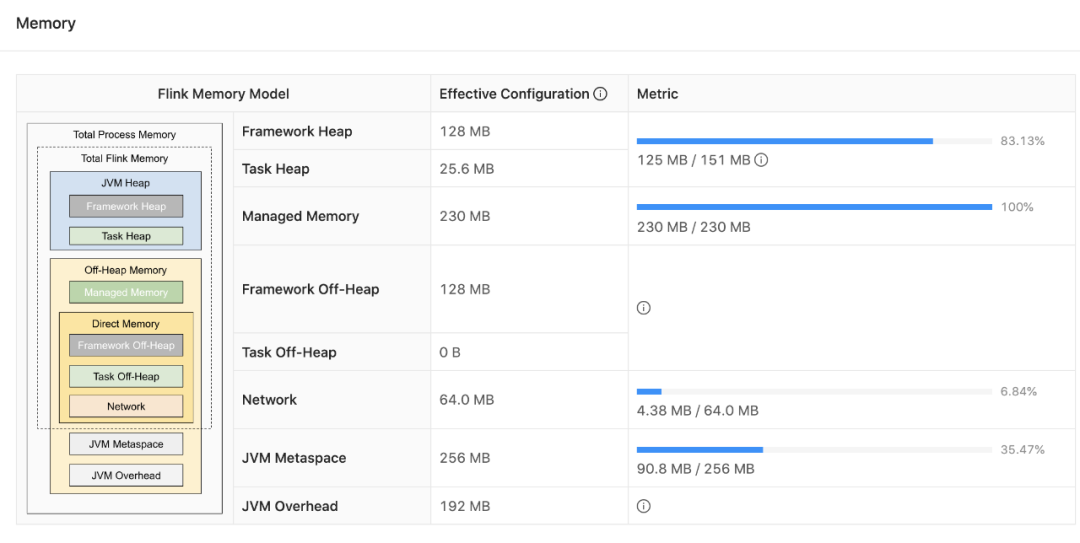Click the JVM Metaspace box in diagram
1080x543 pixels.
coord(126,444)
